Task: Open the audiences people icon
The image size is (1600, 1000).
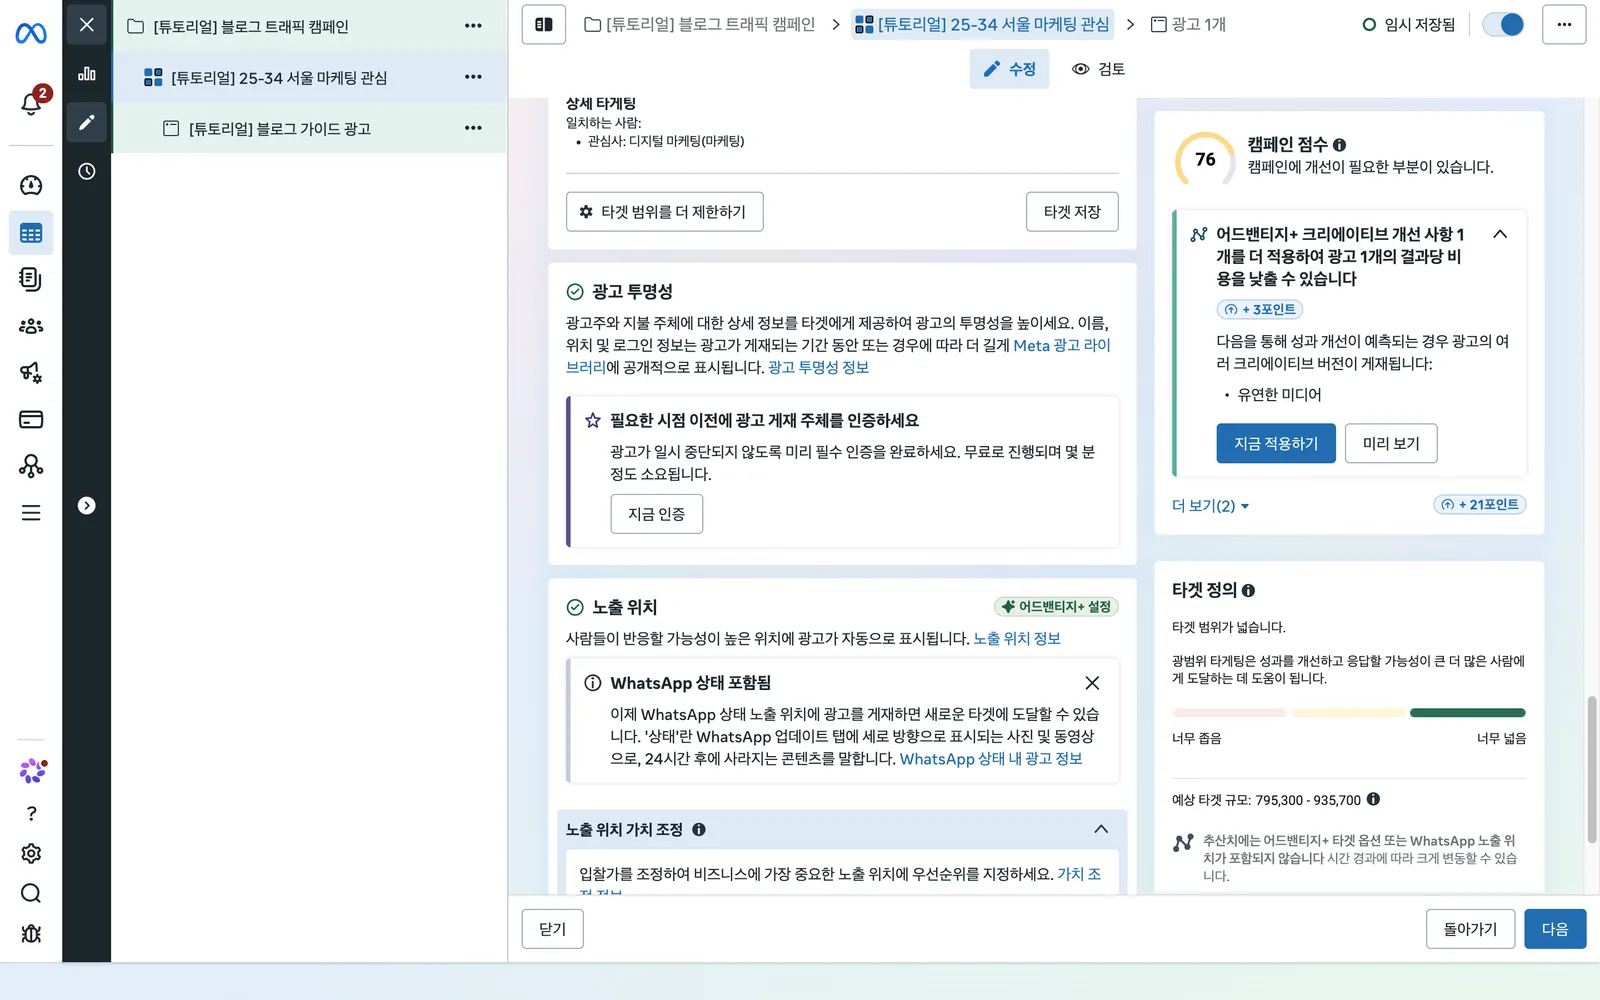Action: [x=31, y=326]
